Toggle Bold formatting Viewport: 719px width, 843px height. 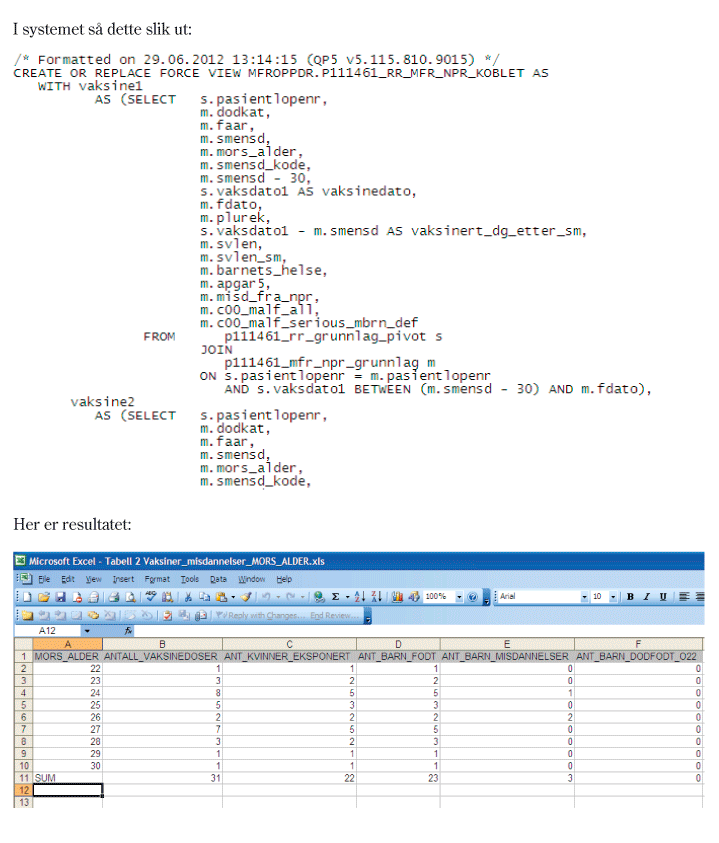click(x=631, y=597)
